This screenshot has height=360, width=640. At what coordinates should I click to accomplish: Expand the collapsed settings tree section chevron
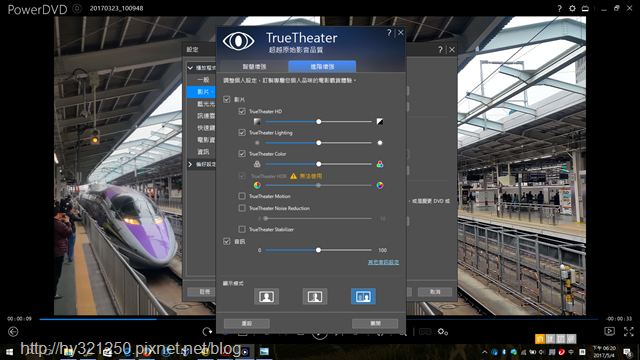click(190, 164)
